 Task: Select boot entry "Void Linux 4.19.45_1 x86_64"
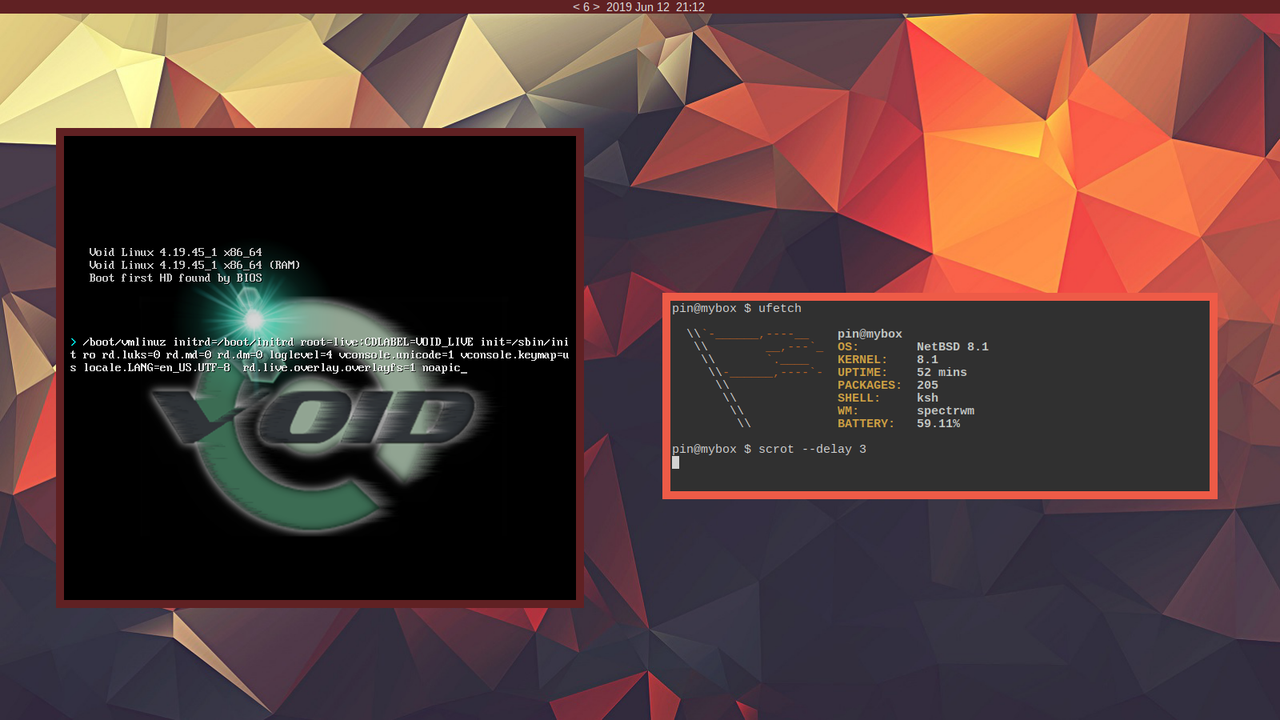click(175, 252)
